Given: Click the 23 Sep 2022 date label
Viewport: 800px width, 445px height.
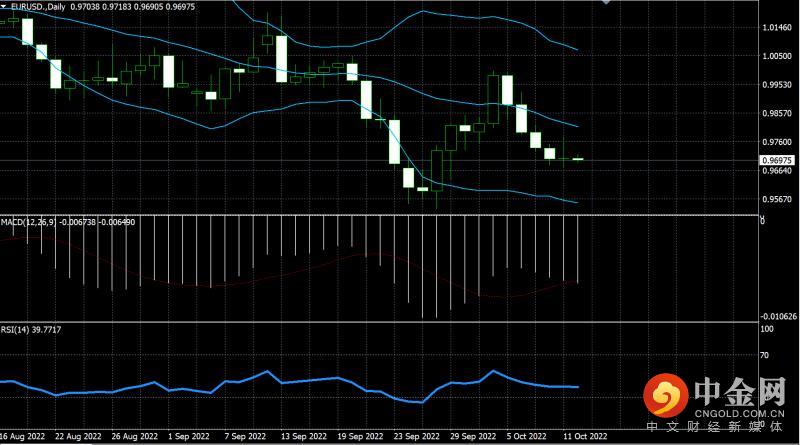Looking at the screenshot, I should click(416, 437).
